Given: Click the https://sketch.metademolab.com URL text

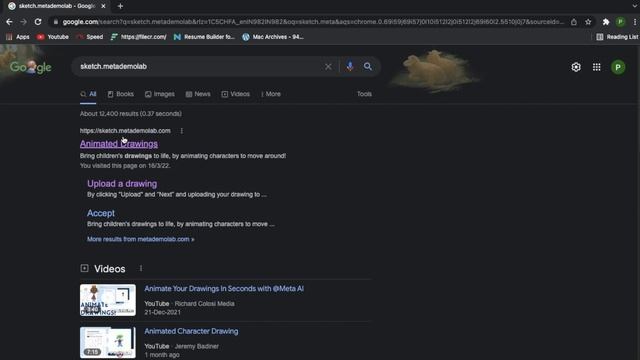Looking at the screenshot, I should coord(125,131).
